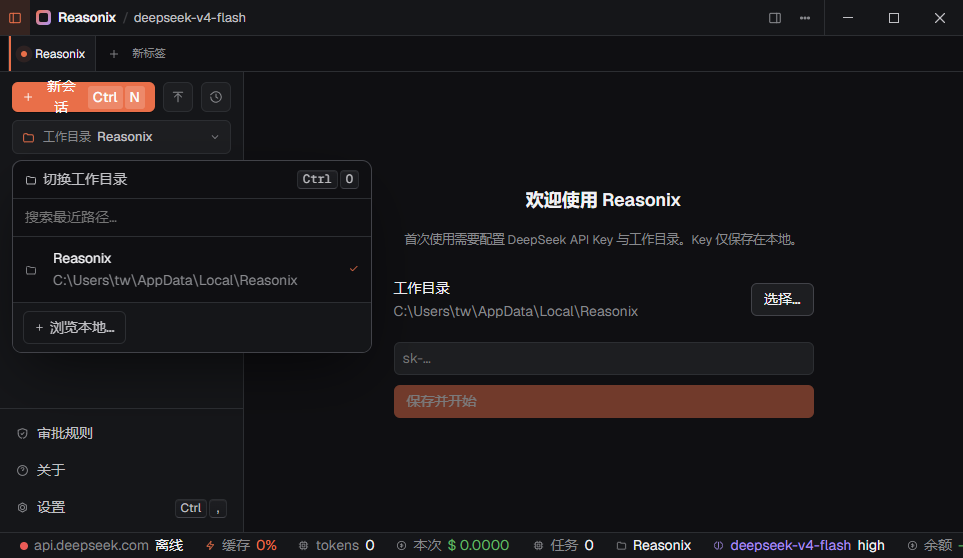Click the sk- API key input field

[x=604, y=358]
